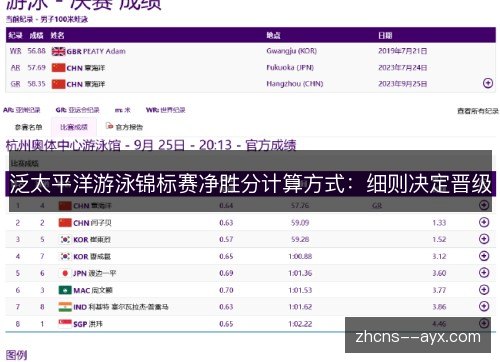This screenshot has width=500, height=362.
Task: Expand details for rank 1 CHN 57.76 row
Action: [484, 205]
